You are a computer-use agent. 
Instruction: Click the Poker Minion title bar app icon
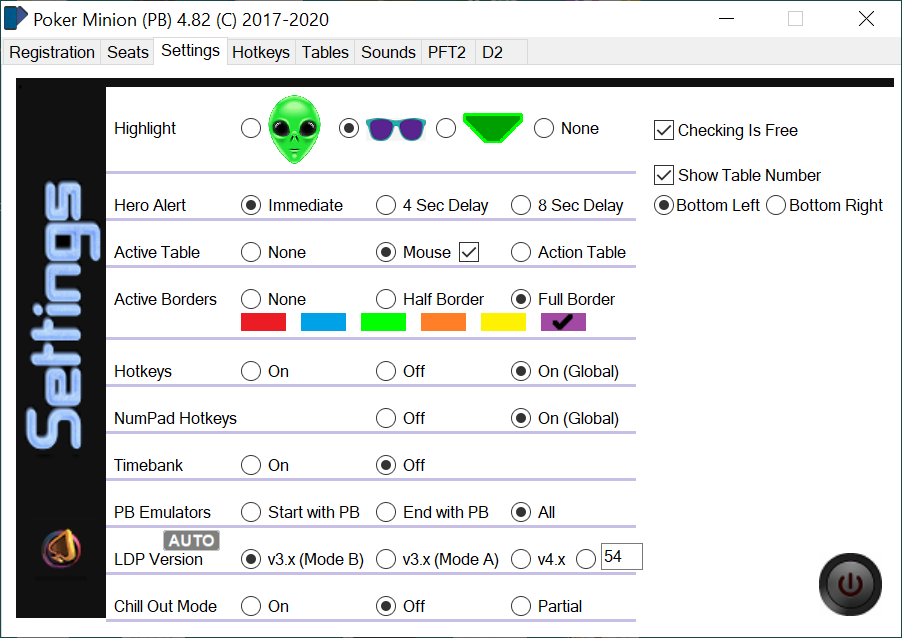click(x=16, y=18)
